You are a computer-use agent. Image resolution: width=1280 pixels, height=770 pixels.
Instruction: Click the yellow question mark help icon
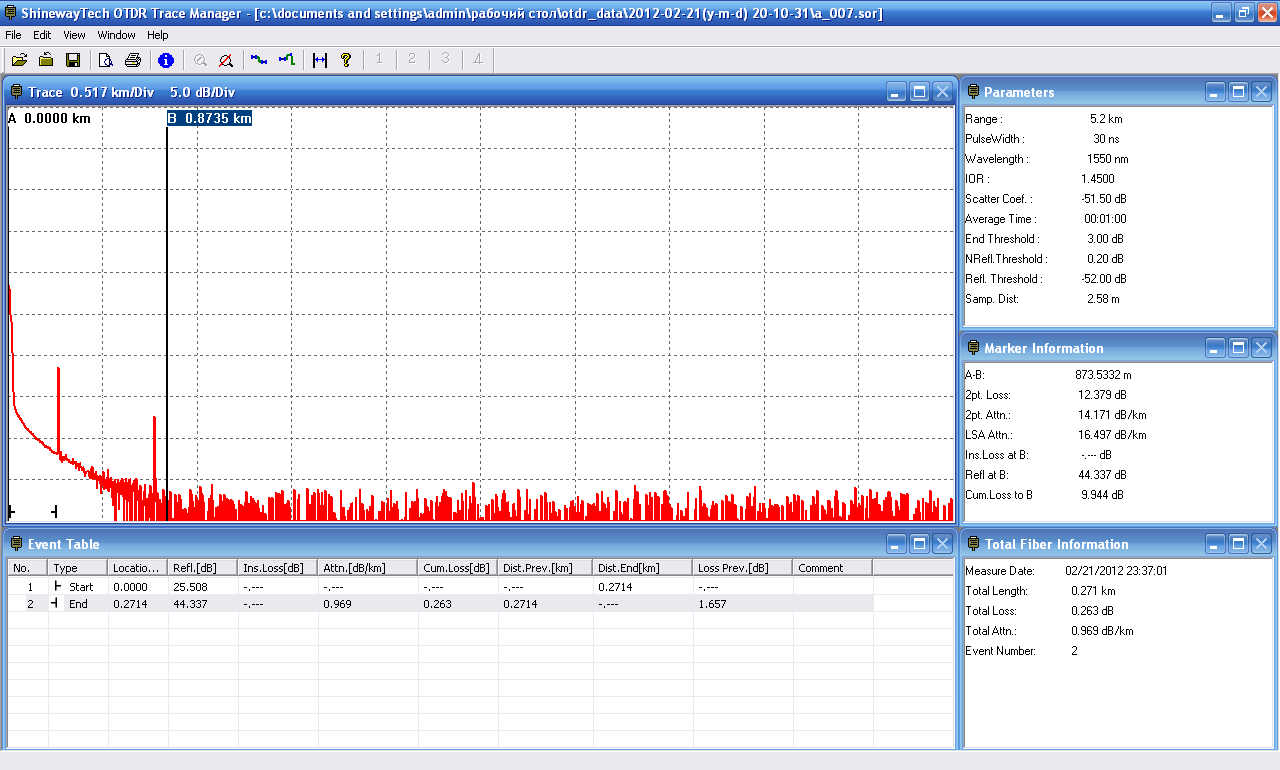pyautogui.click(x=346, y=60)
